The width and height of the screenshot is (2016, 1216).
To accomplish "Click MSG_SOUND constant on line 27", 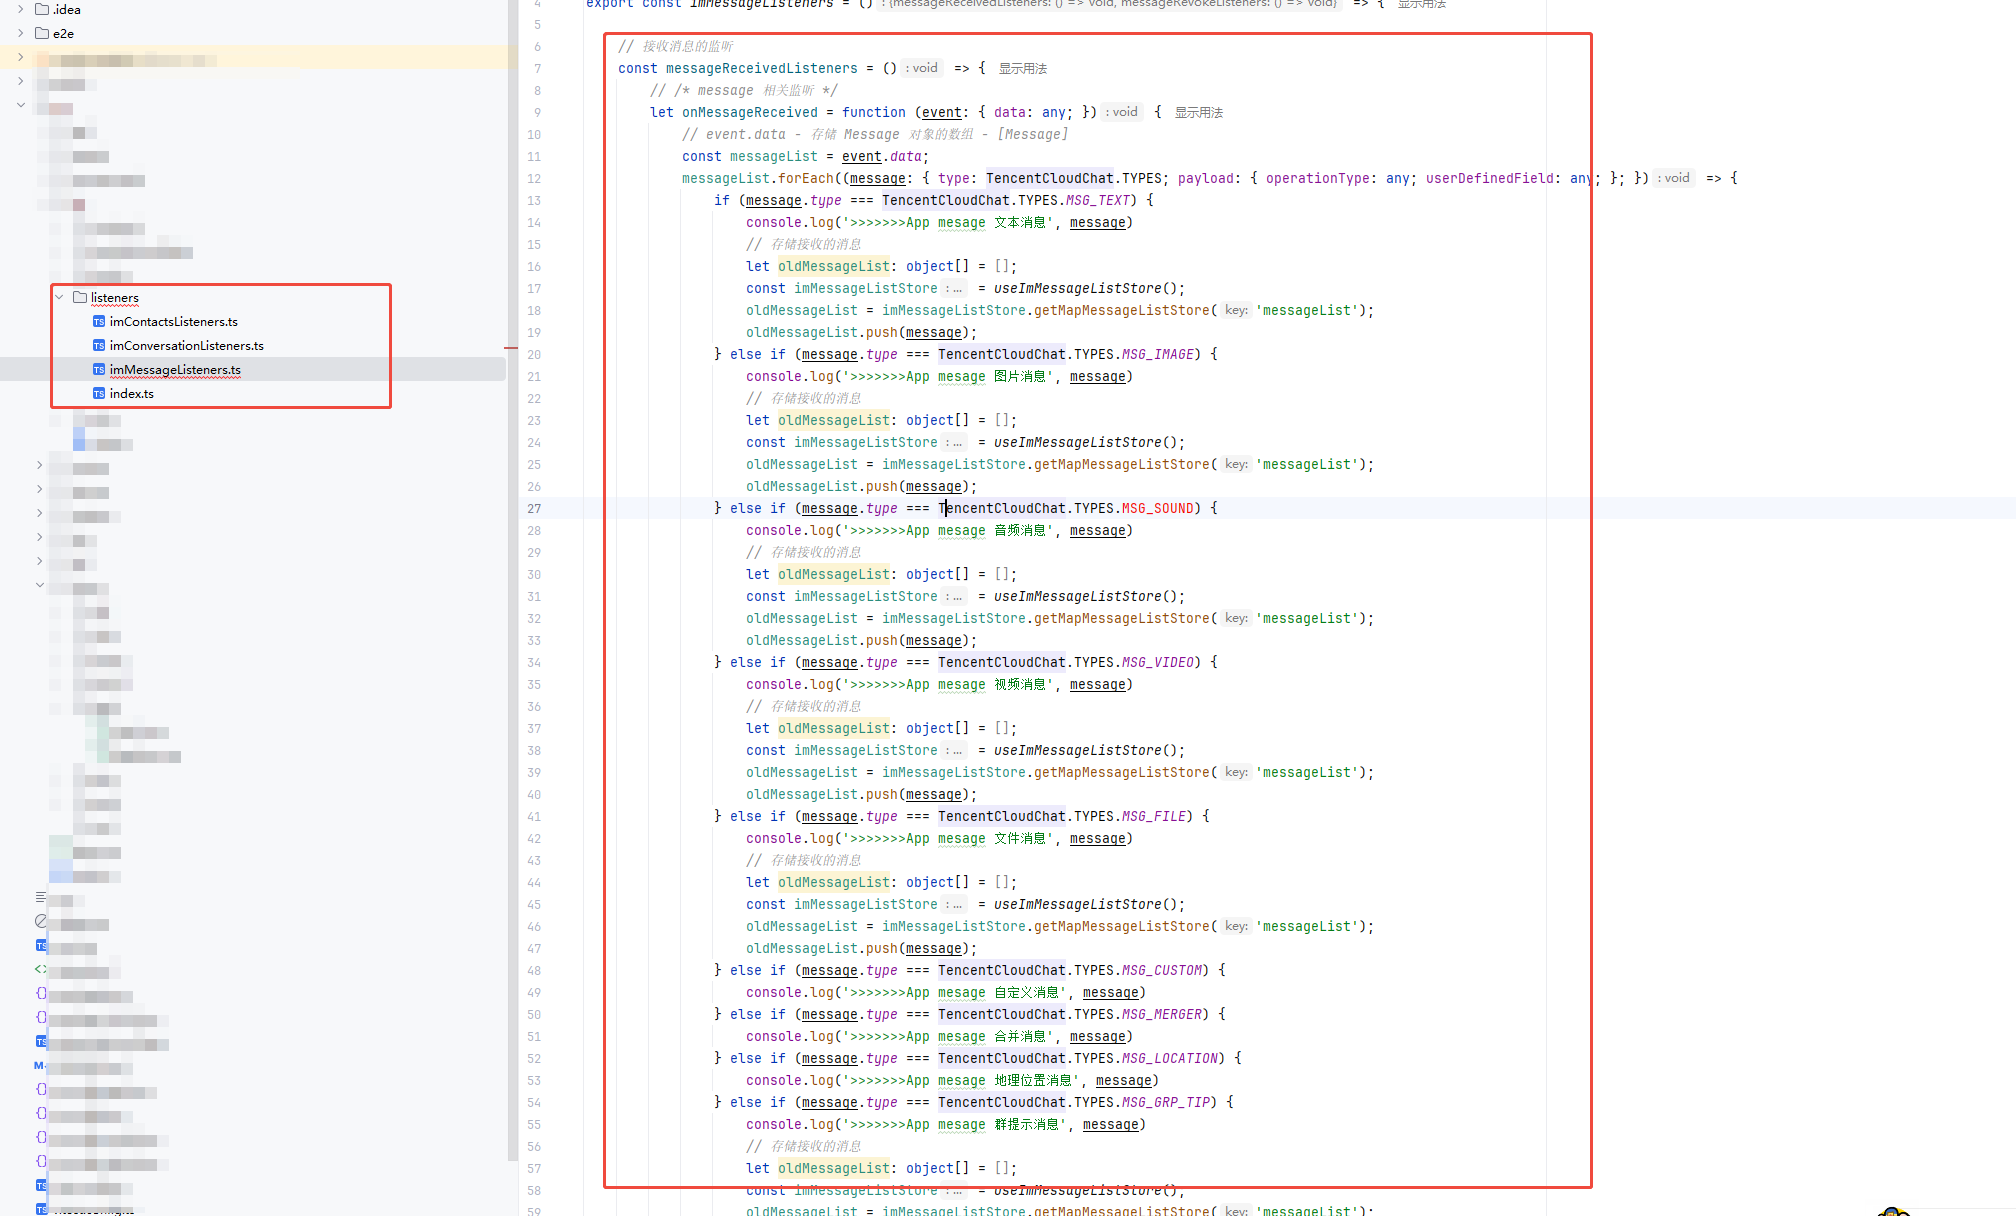I will pyautogui.click(x=1157, y=509).
